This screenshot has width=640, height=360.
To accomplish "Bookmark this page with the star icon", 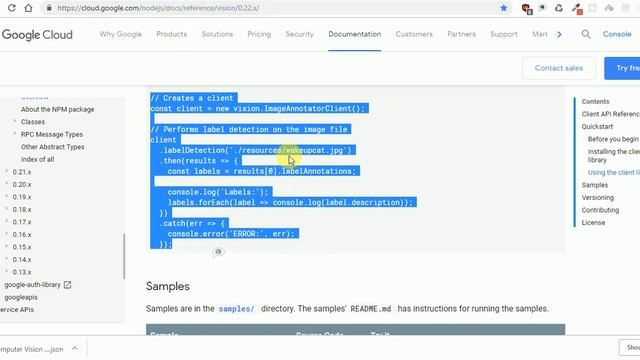I will (504, 8).
